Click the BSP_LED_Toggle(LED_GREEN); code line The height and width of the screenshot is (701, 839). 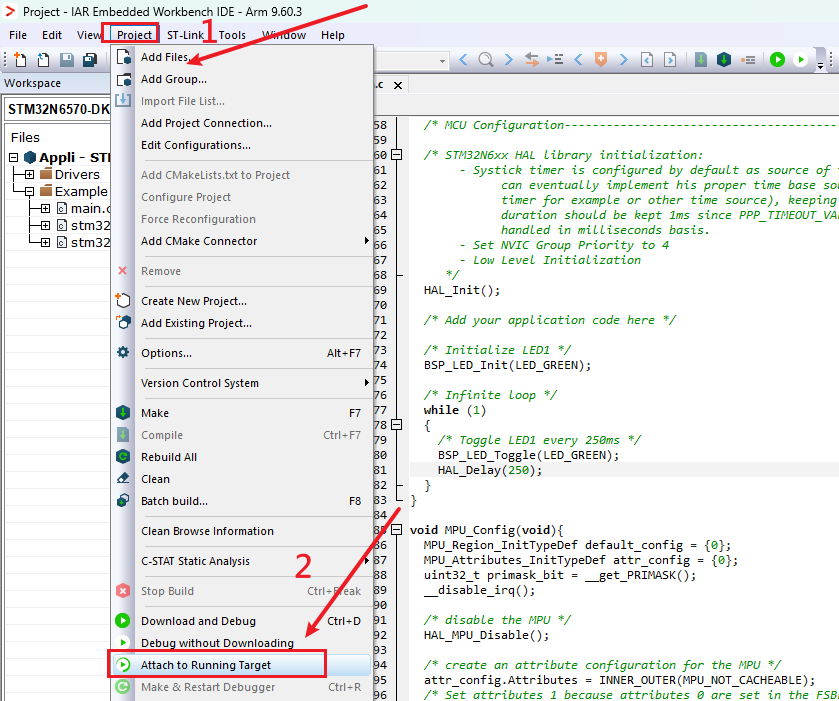coord(528,455)
